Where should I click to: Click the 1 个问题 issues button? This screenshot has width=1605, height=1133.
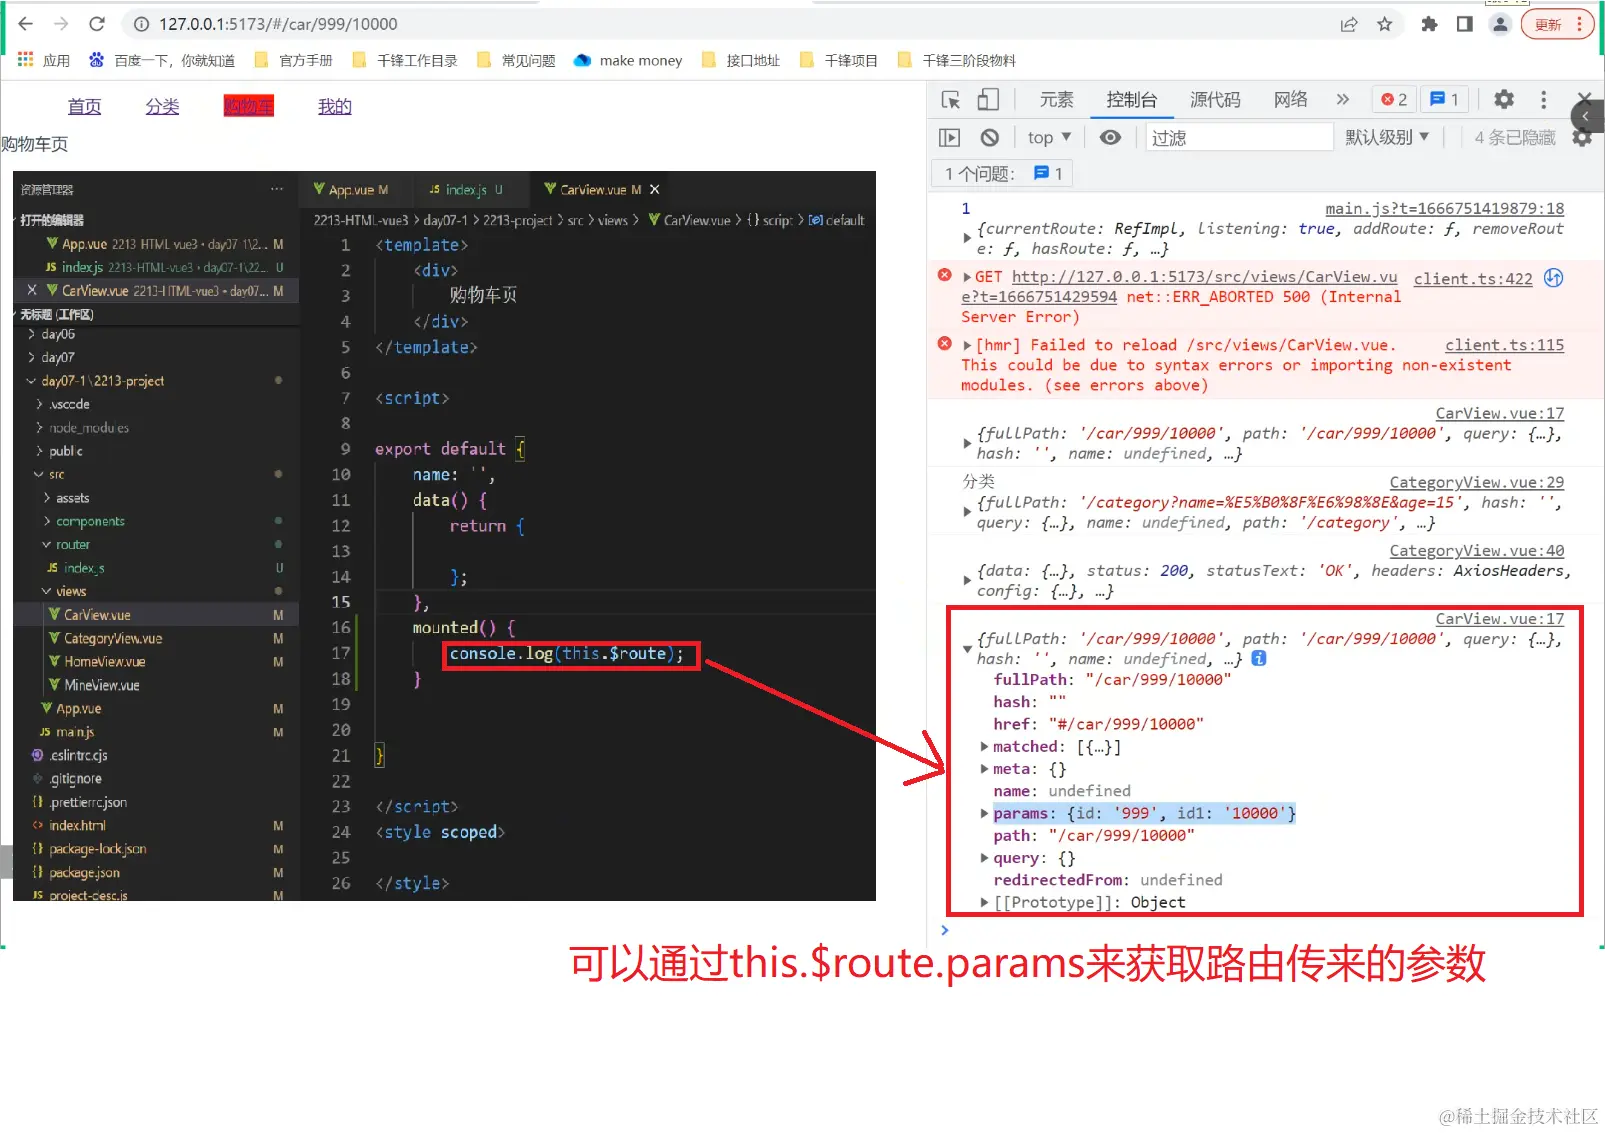coord(1004,173)
